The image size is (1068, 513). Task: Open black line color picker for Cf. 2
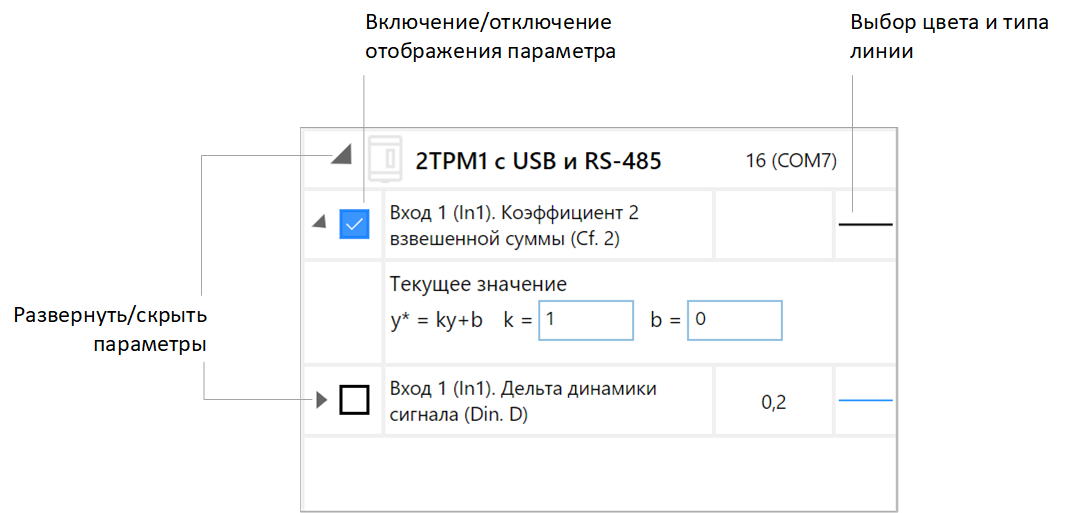point(865,225)
